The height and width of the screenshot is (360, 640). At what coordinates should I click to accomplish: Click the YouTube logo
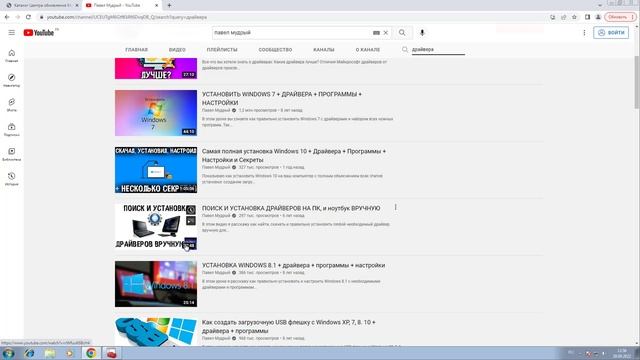[x=39, y=33]
